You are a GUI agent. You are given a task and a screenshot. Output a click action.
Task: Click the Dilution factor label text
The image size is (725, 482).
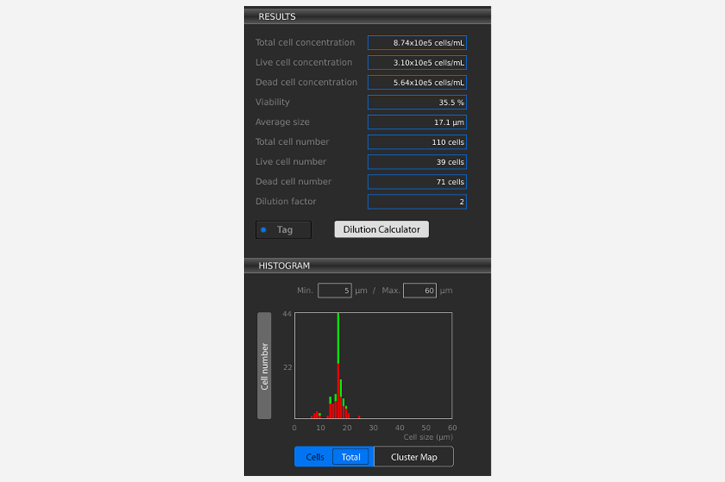point(286,202)
